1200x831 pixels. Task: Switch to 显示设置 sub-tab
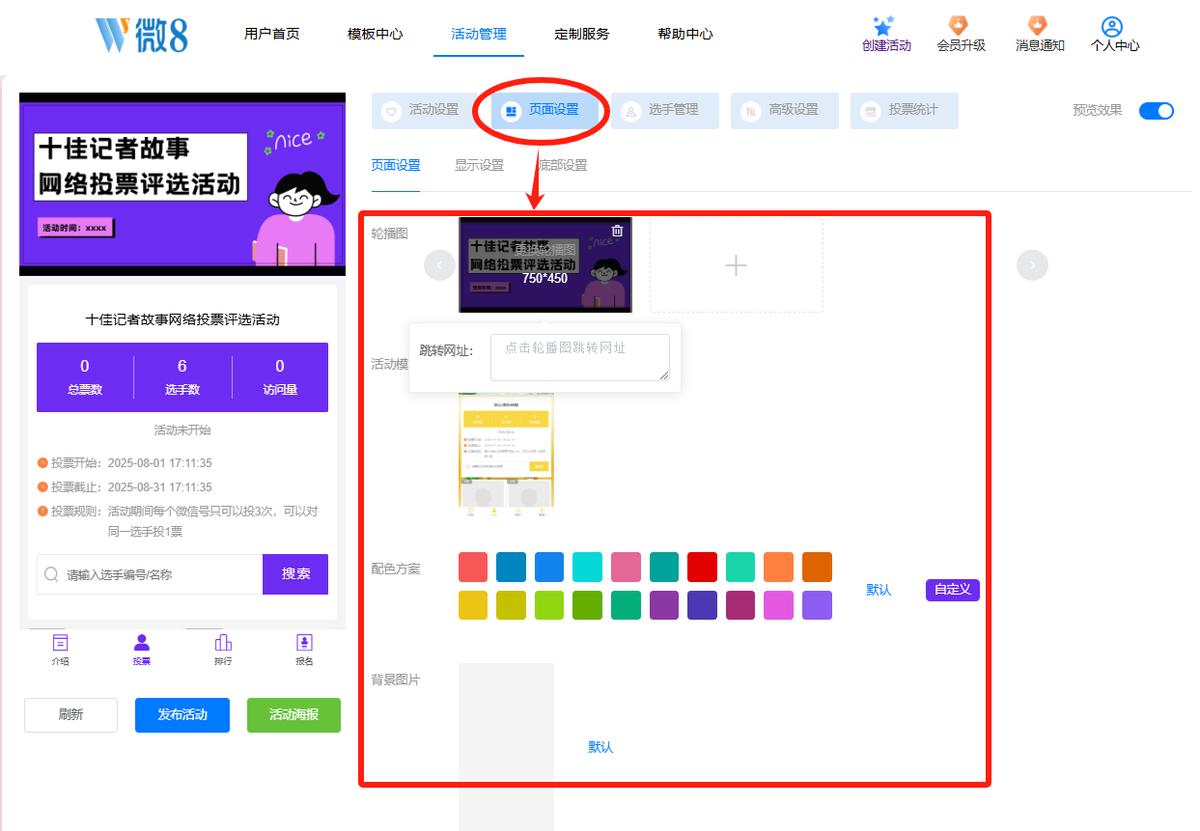point(479,165)
